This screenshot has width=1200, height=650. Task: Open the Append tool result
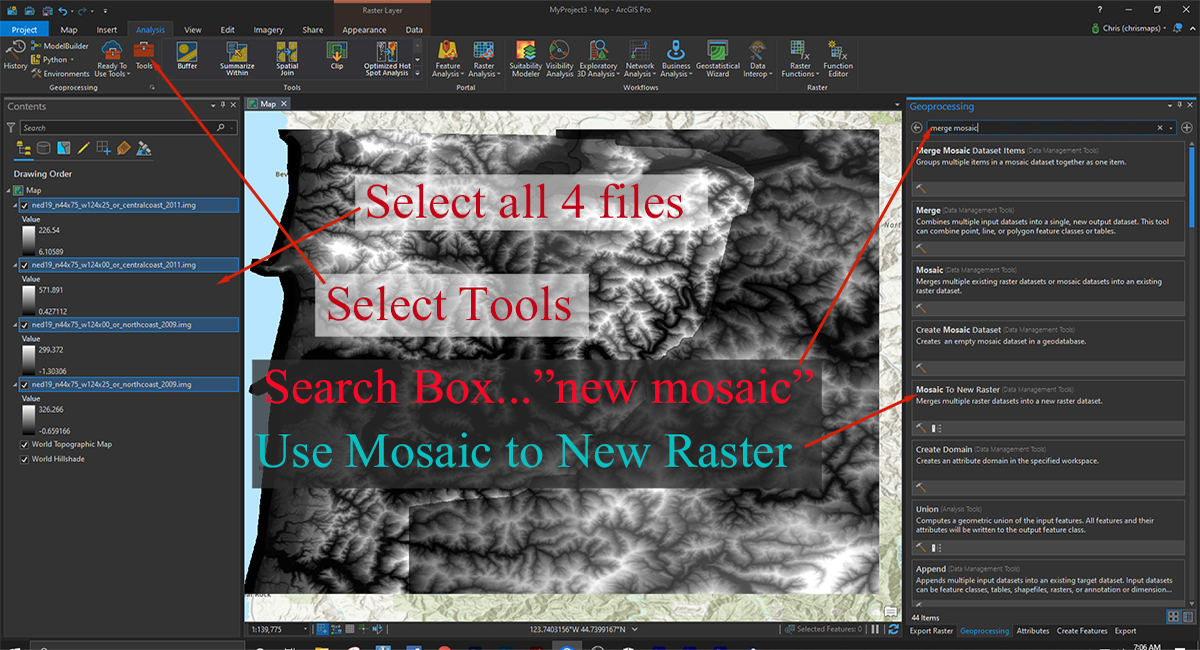click(1047, 582)
